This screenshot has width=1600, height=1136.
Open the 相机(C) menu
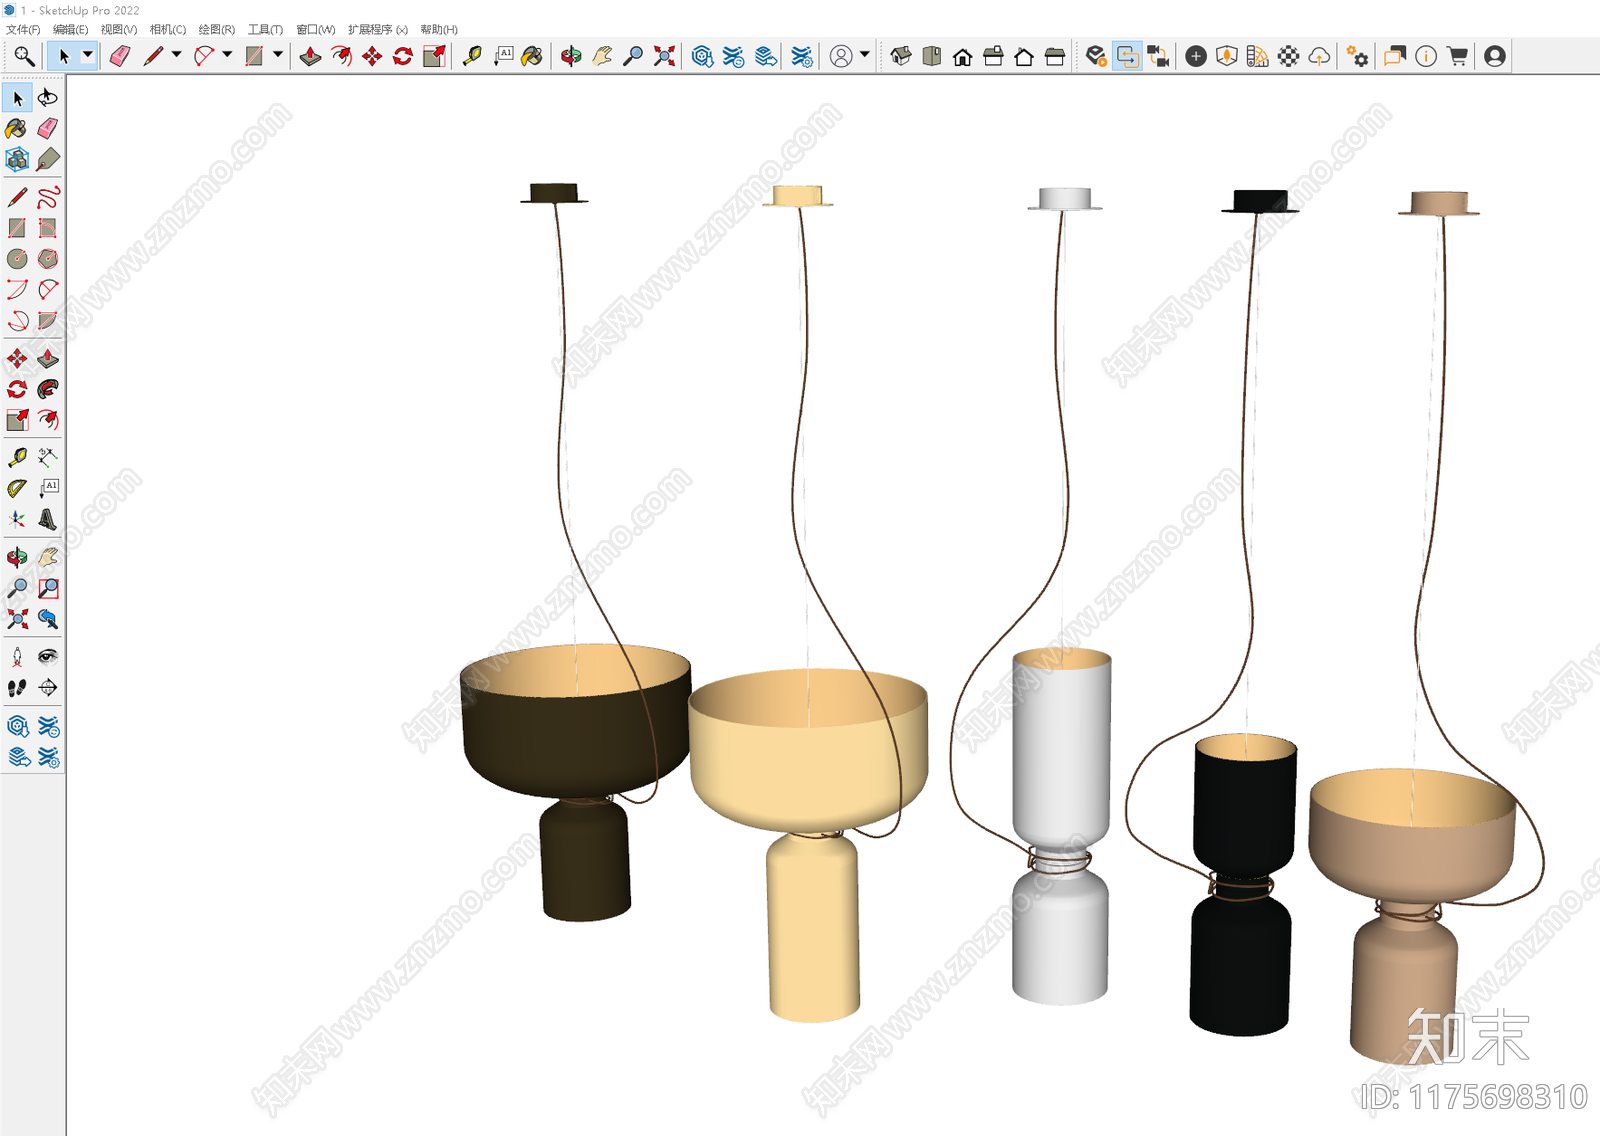[x=167, y=30]
